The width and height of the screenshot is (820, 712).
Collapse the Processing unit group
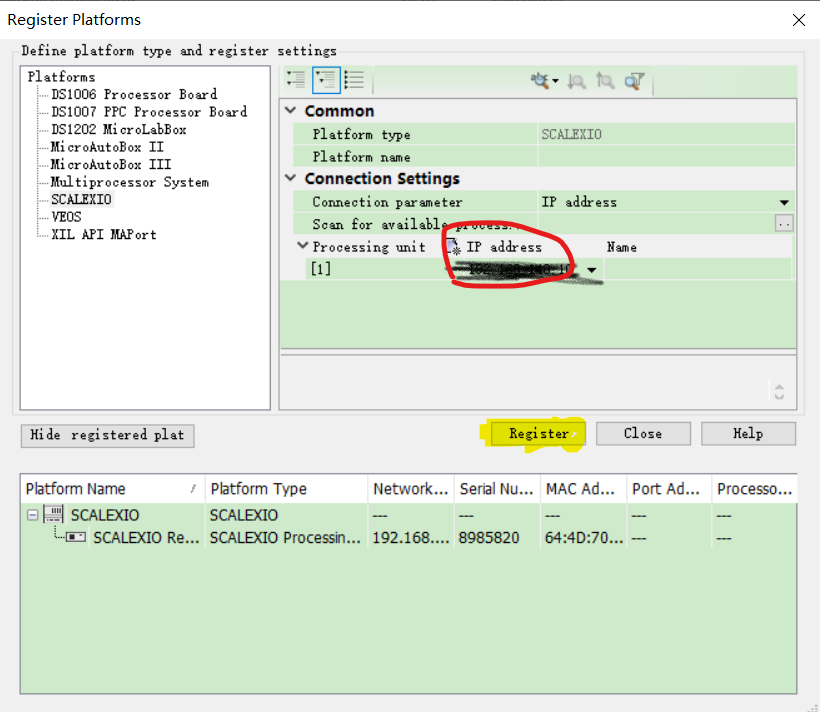tap(303, 246)
